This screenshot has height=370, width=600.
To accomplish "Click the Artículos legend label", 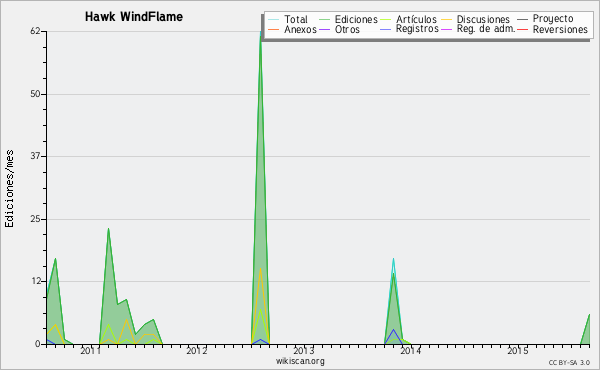I will click(x=416, y=19).
